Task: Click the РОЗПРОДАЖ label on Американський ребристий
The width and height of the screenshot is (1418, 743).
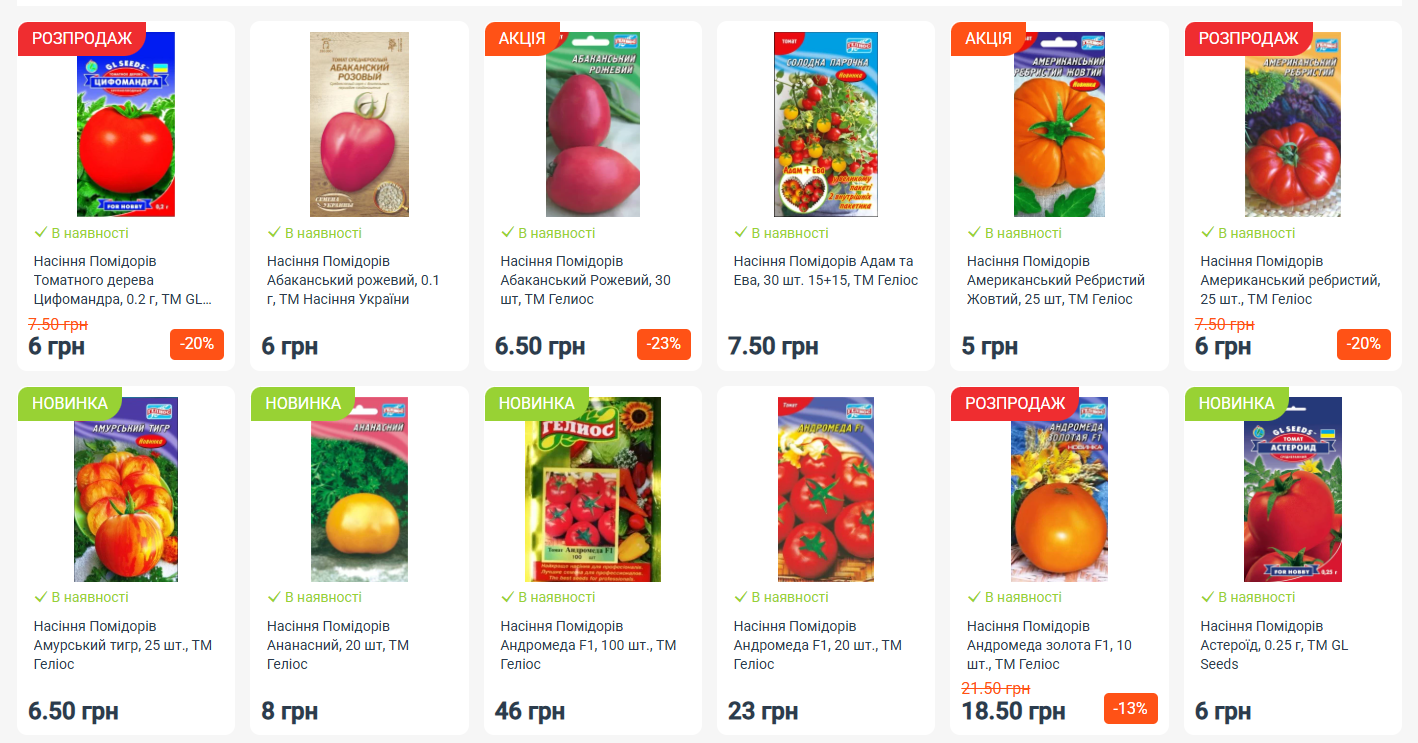Action: 1248,38
